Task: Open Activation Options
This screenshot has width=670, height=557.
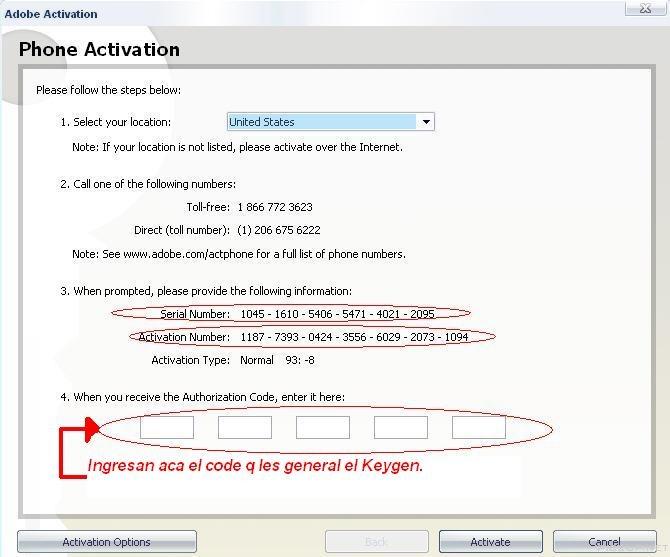Action: (107, 542)
